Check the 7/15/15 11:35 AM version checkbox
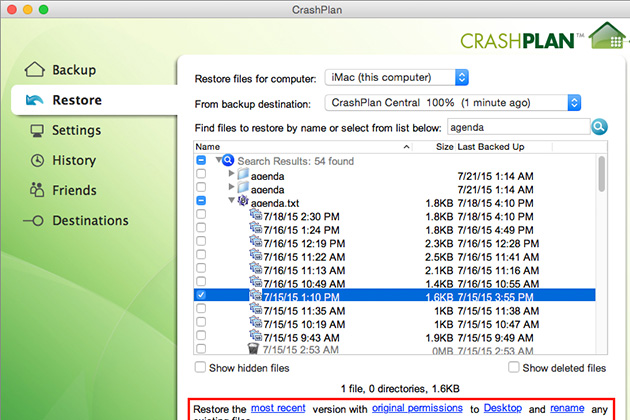The height and width of the screenshot is (420, 630). tap(201, 308)
